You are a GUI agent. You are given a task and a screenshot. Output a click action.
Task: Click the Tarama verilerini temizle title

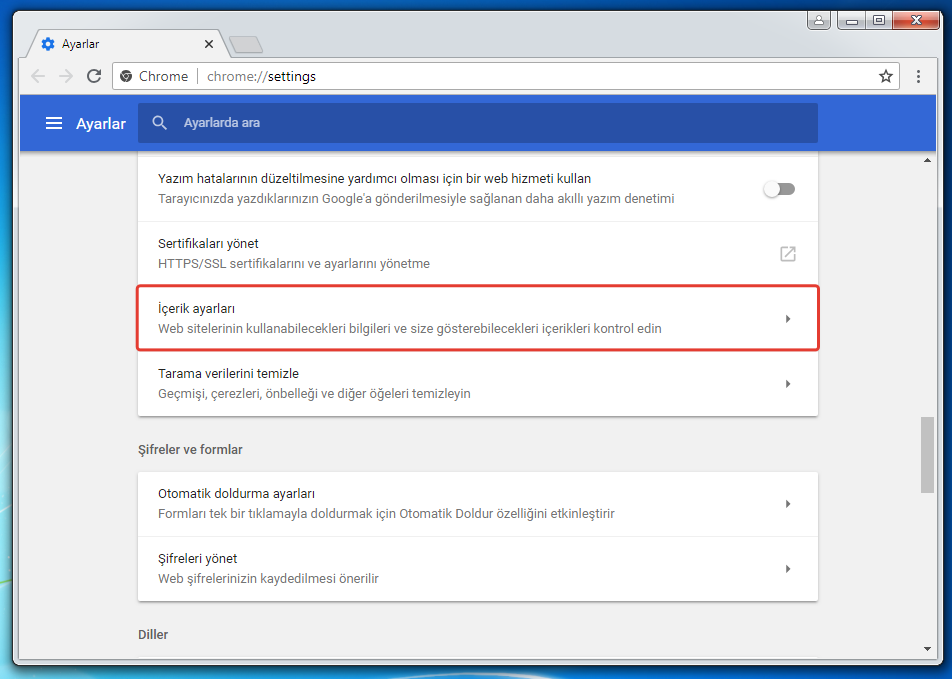pos(228,374)
